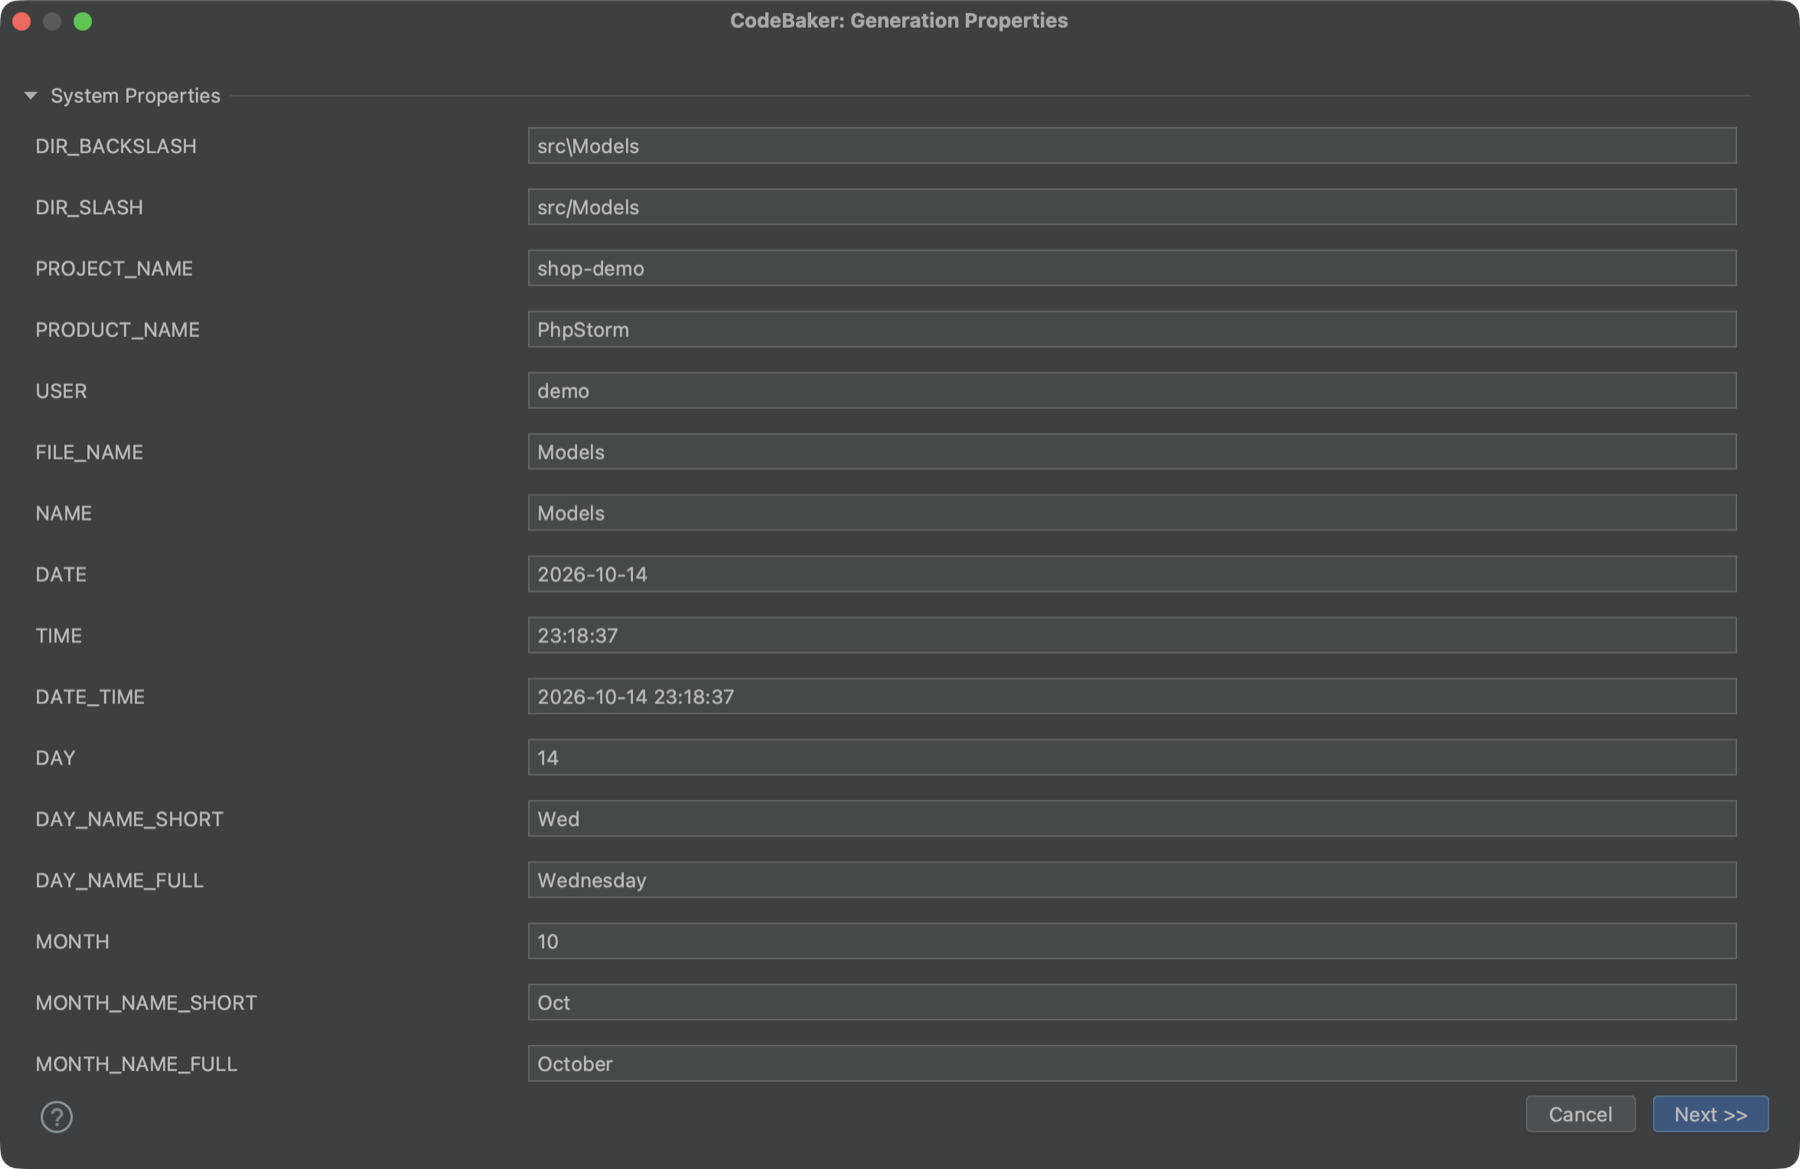The image size is (1800, 1169).
Task: Click the PROJECT_NAME field showing shop-demo
Action: tap(1132, 268)
